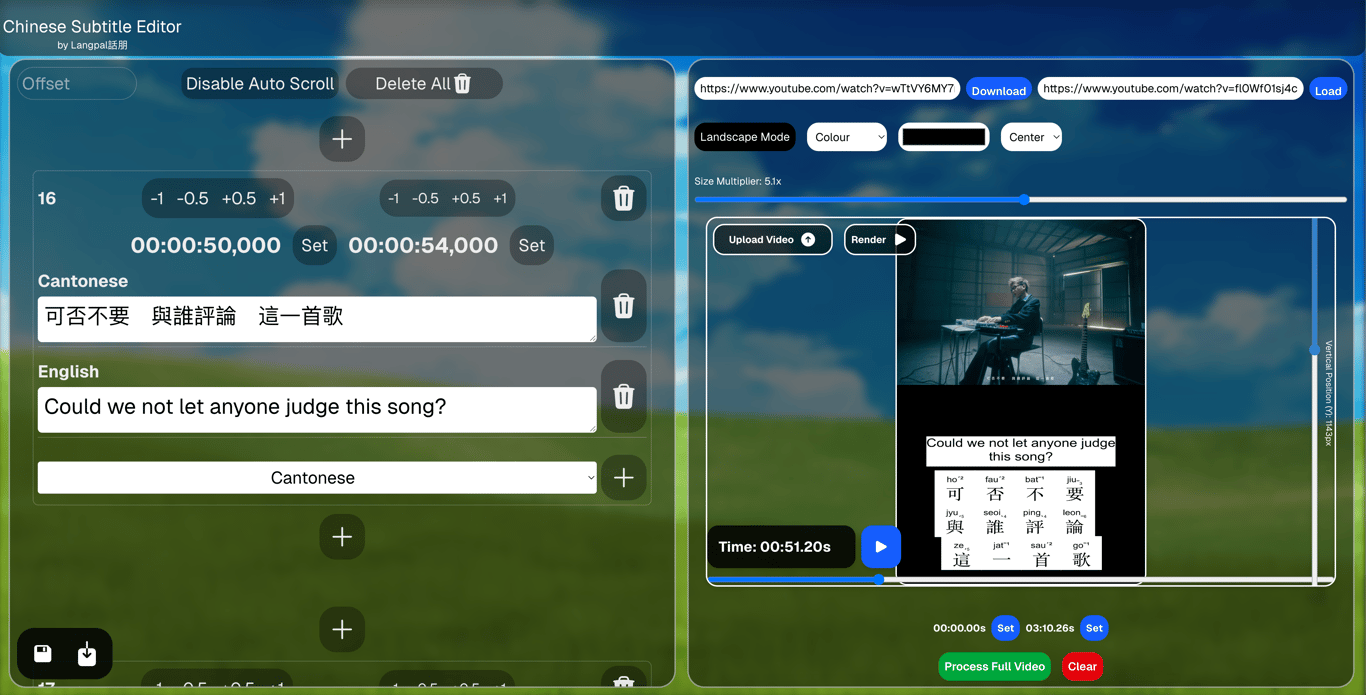This screenshot has width=1366, height=695.
Task: Click the download YouTube URL field
Action: [x=827, y=89]
